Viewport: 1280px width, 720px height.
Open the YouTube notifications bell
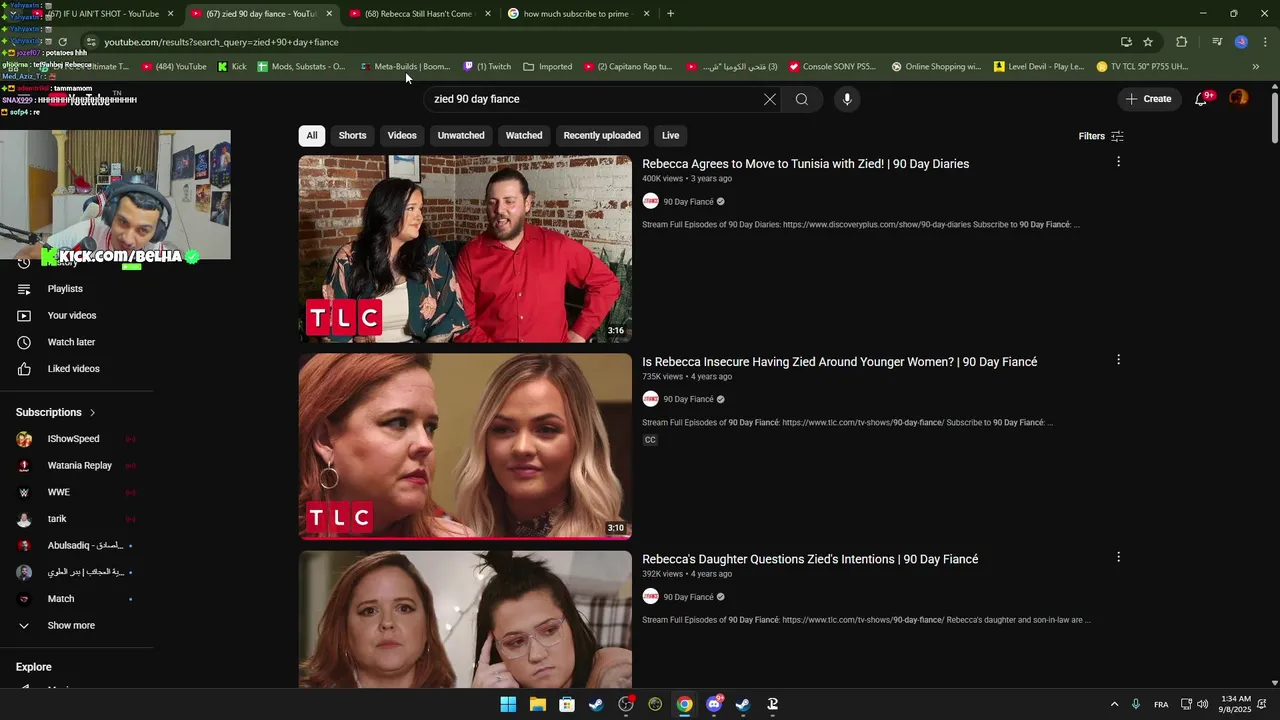click(x=1201, y=99)
